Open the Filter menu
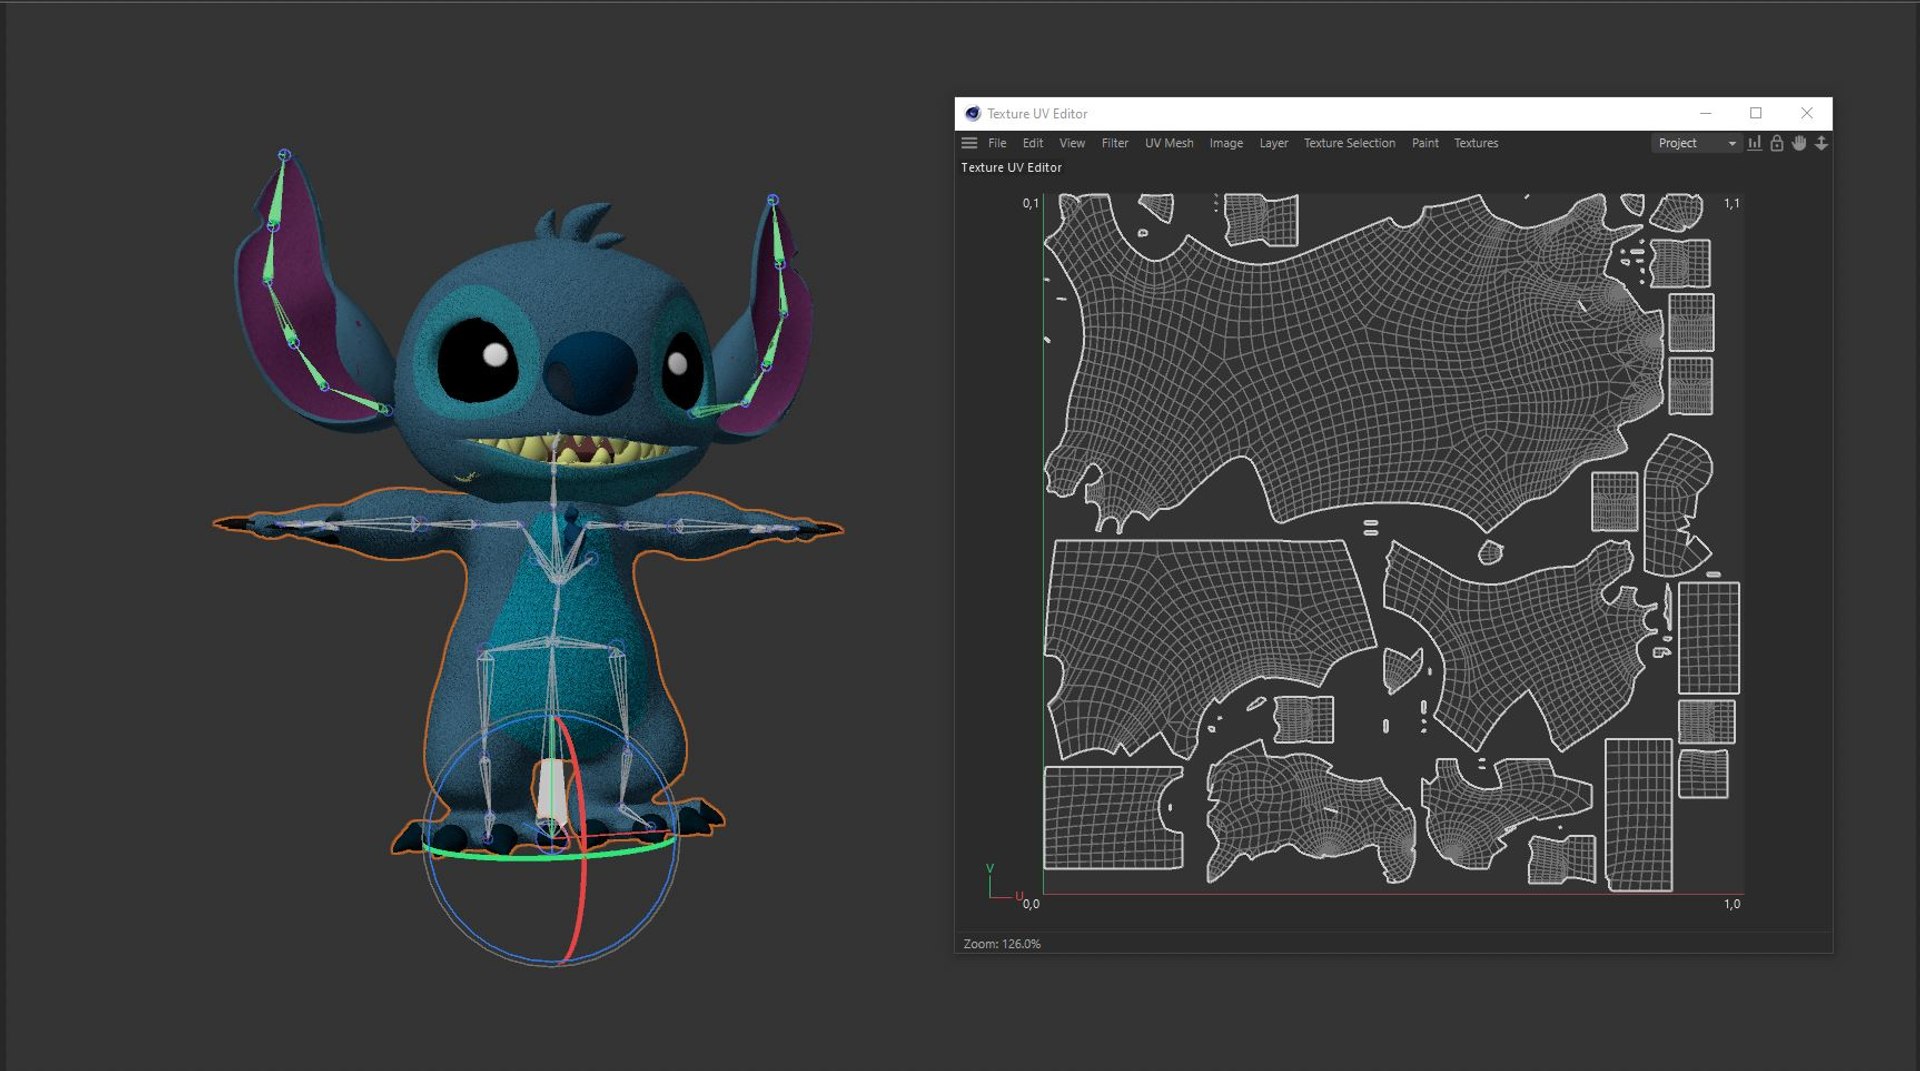1920x1071 pixels. coord(1115,143)
